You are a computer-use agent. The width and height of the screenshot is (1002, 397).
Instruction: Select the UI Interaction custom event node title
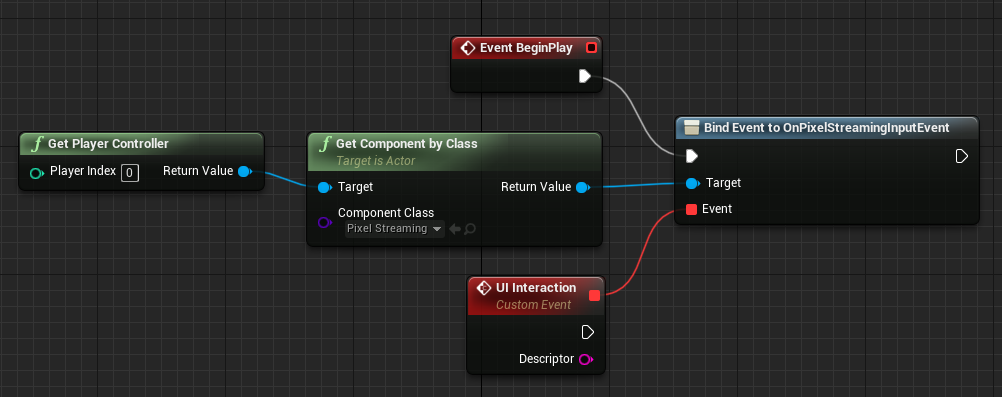pyautogui.click(x=536, y=288)
